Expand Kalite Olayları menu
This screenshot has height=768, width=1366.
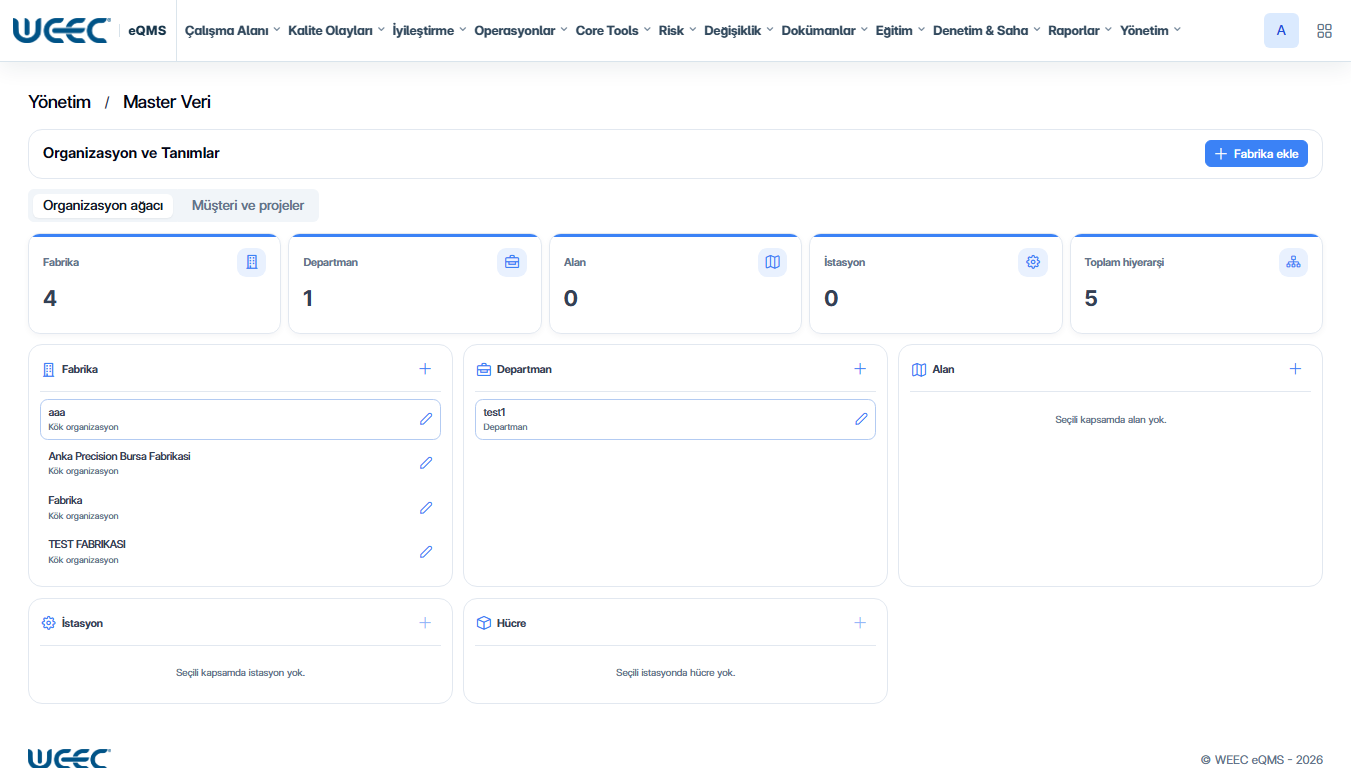click(336, 30)
